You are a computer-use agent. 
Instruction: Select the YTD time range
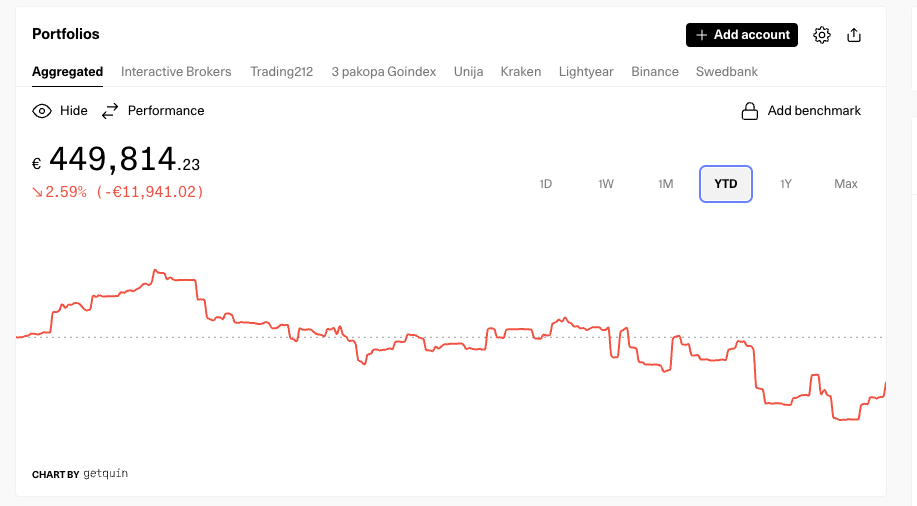[x=726, y=184]
